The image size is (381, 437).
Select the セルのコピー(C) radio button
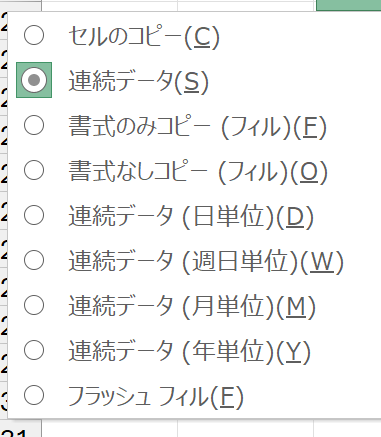(x=34, y=35)
